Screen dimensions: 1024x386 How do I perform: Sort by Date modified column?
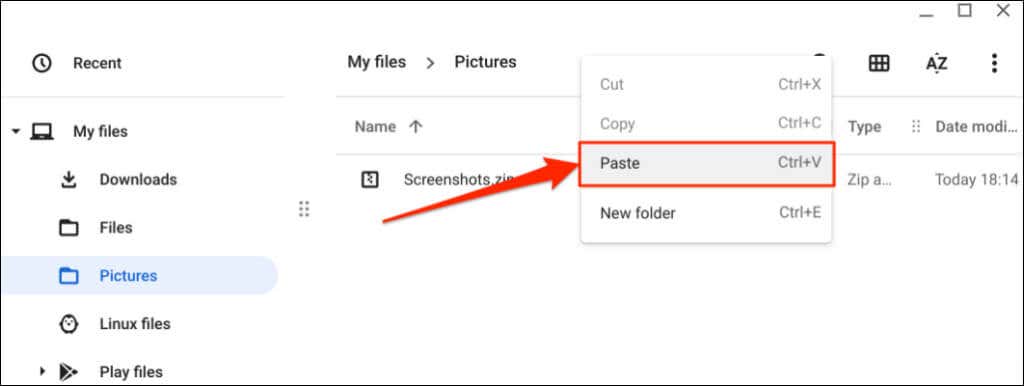(976, 127)
